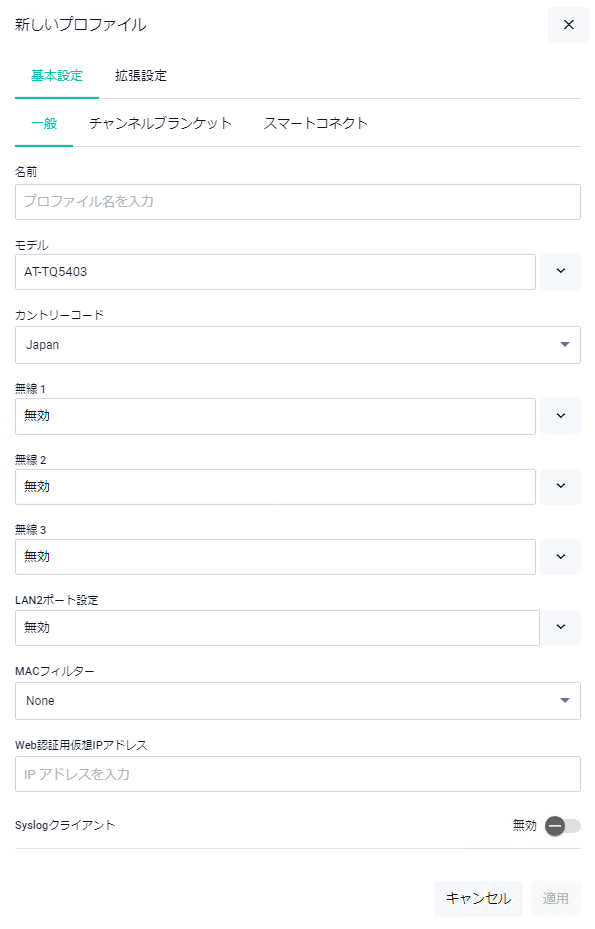Click the 適用 button
Screen dimensions: 595x929
click(x=555, y=898)
